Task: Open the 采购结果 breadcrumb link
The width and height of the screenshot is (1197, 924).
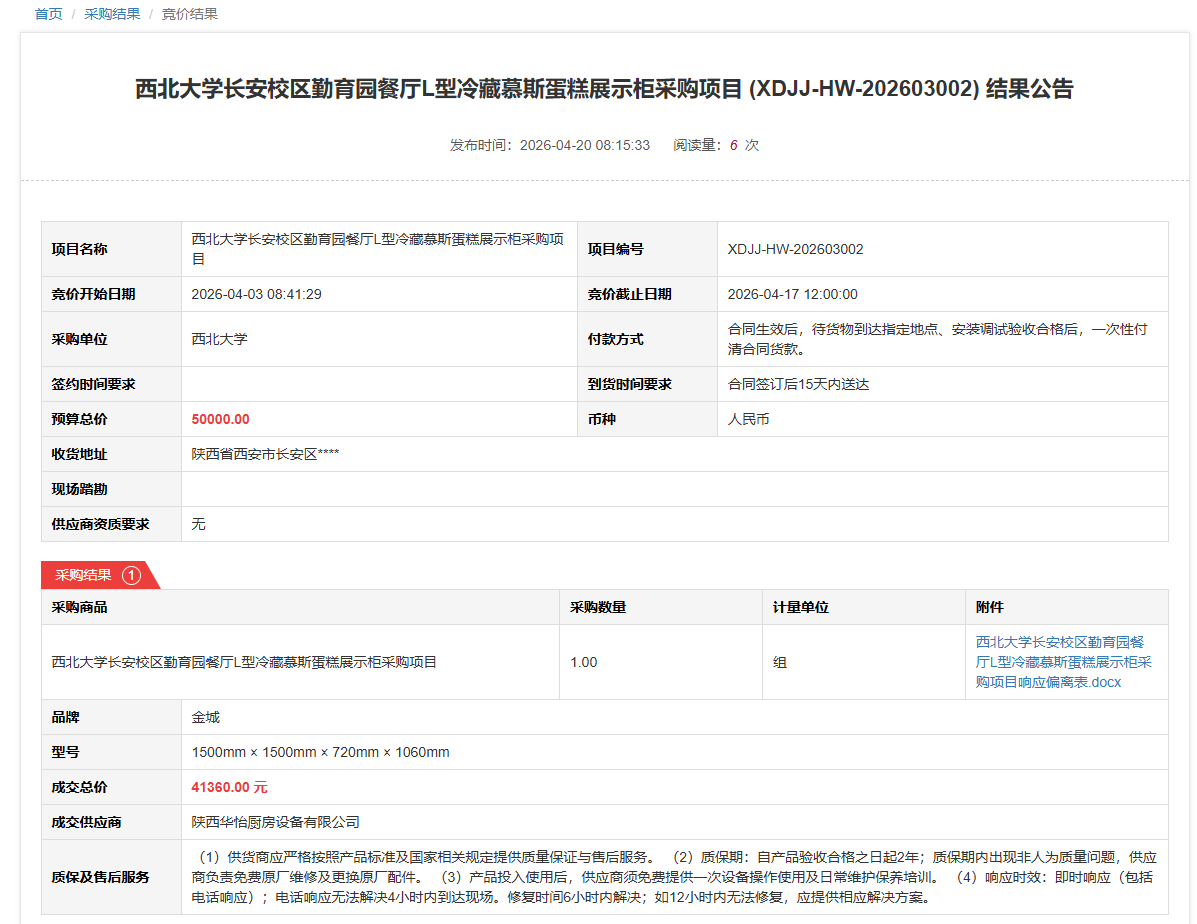Action: click(112, 14)
